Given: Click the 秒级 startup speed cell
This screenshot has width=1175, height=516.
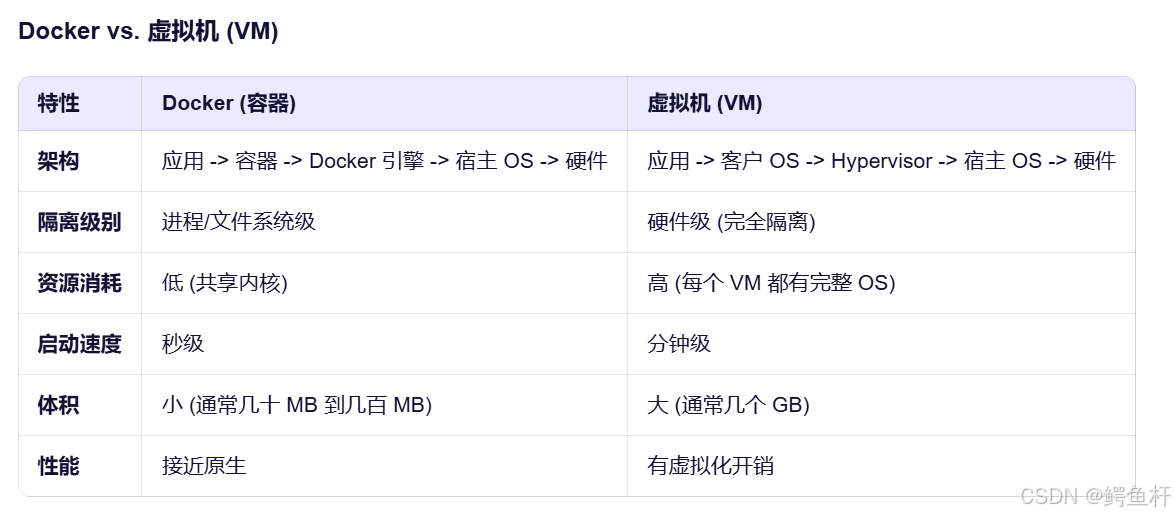Looking at the screenshot, I should pyautogui.click(x=183, y=344).
